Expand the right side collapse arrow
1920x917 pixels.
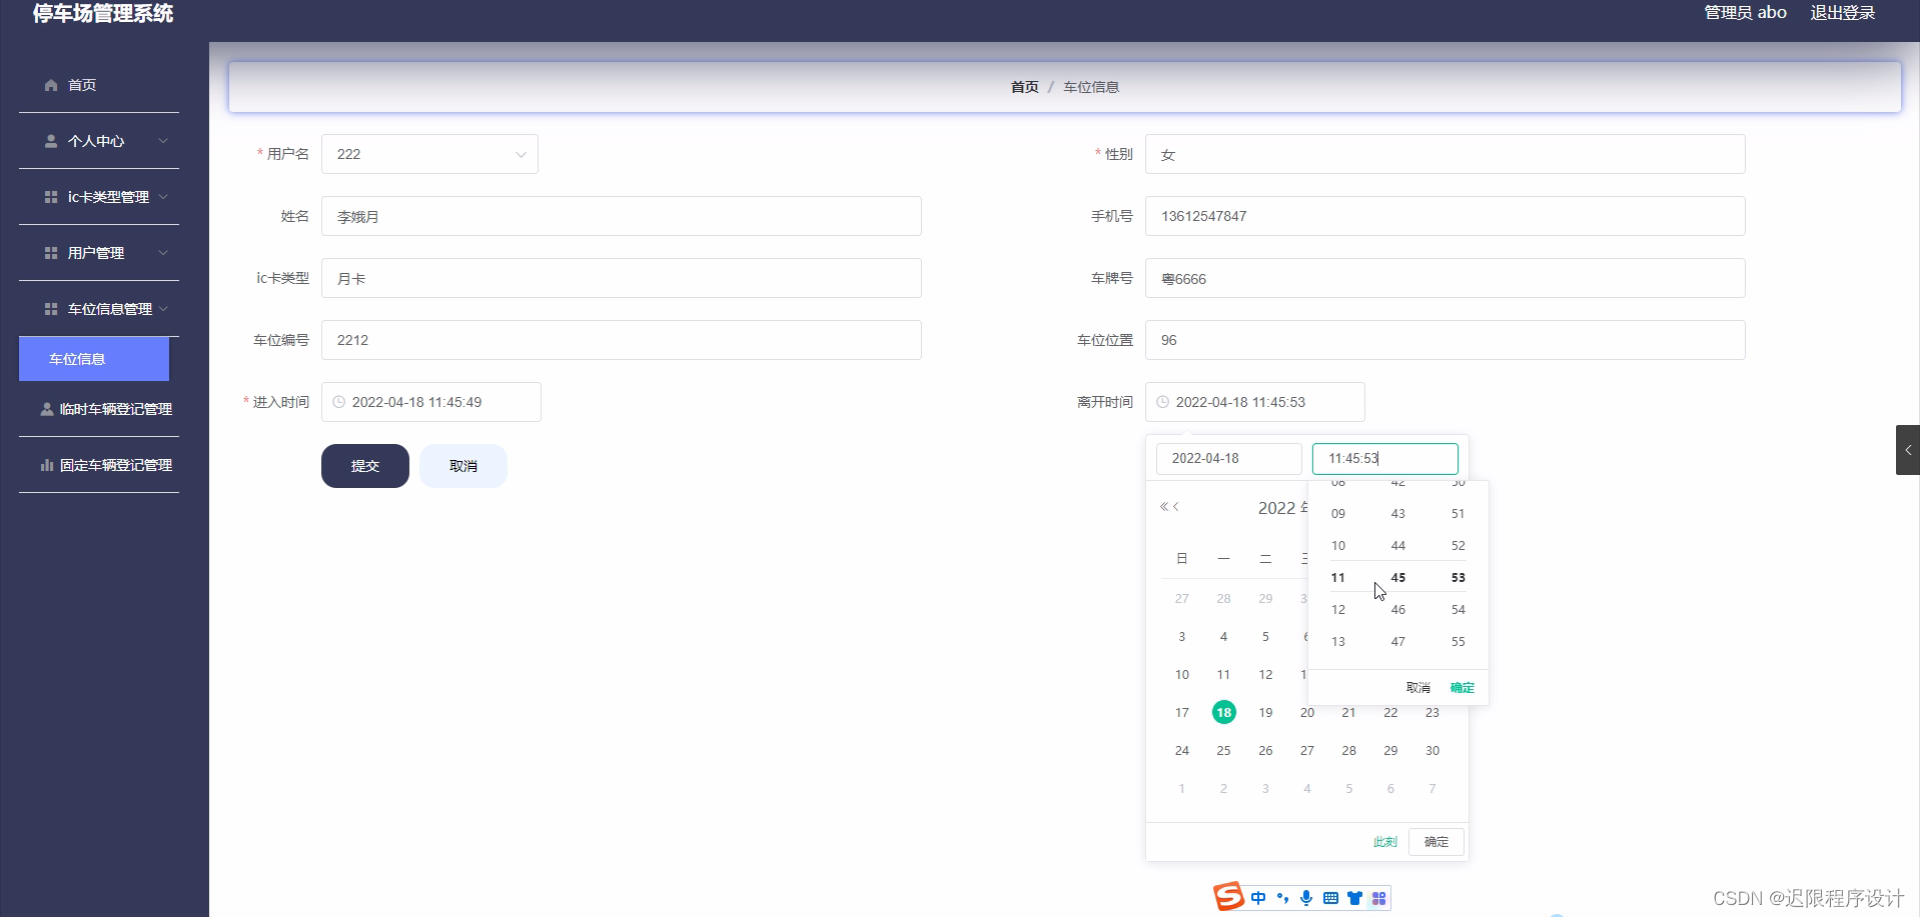tap(1908, 450)
